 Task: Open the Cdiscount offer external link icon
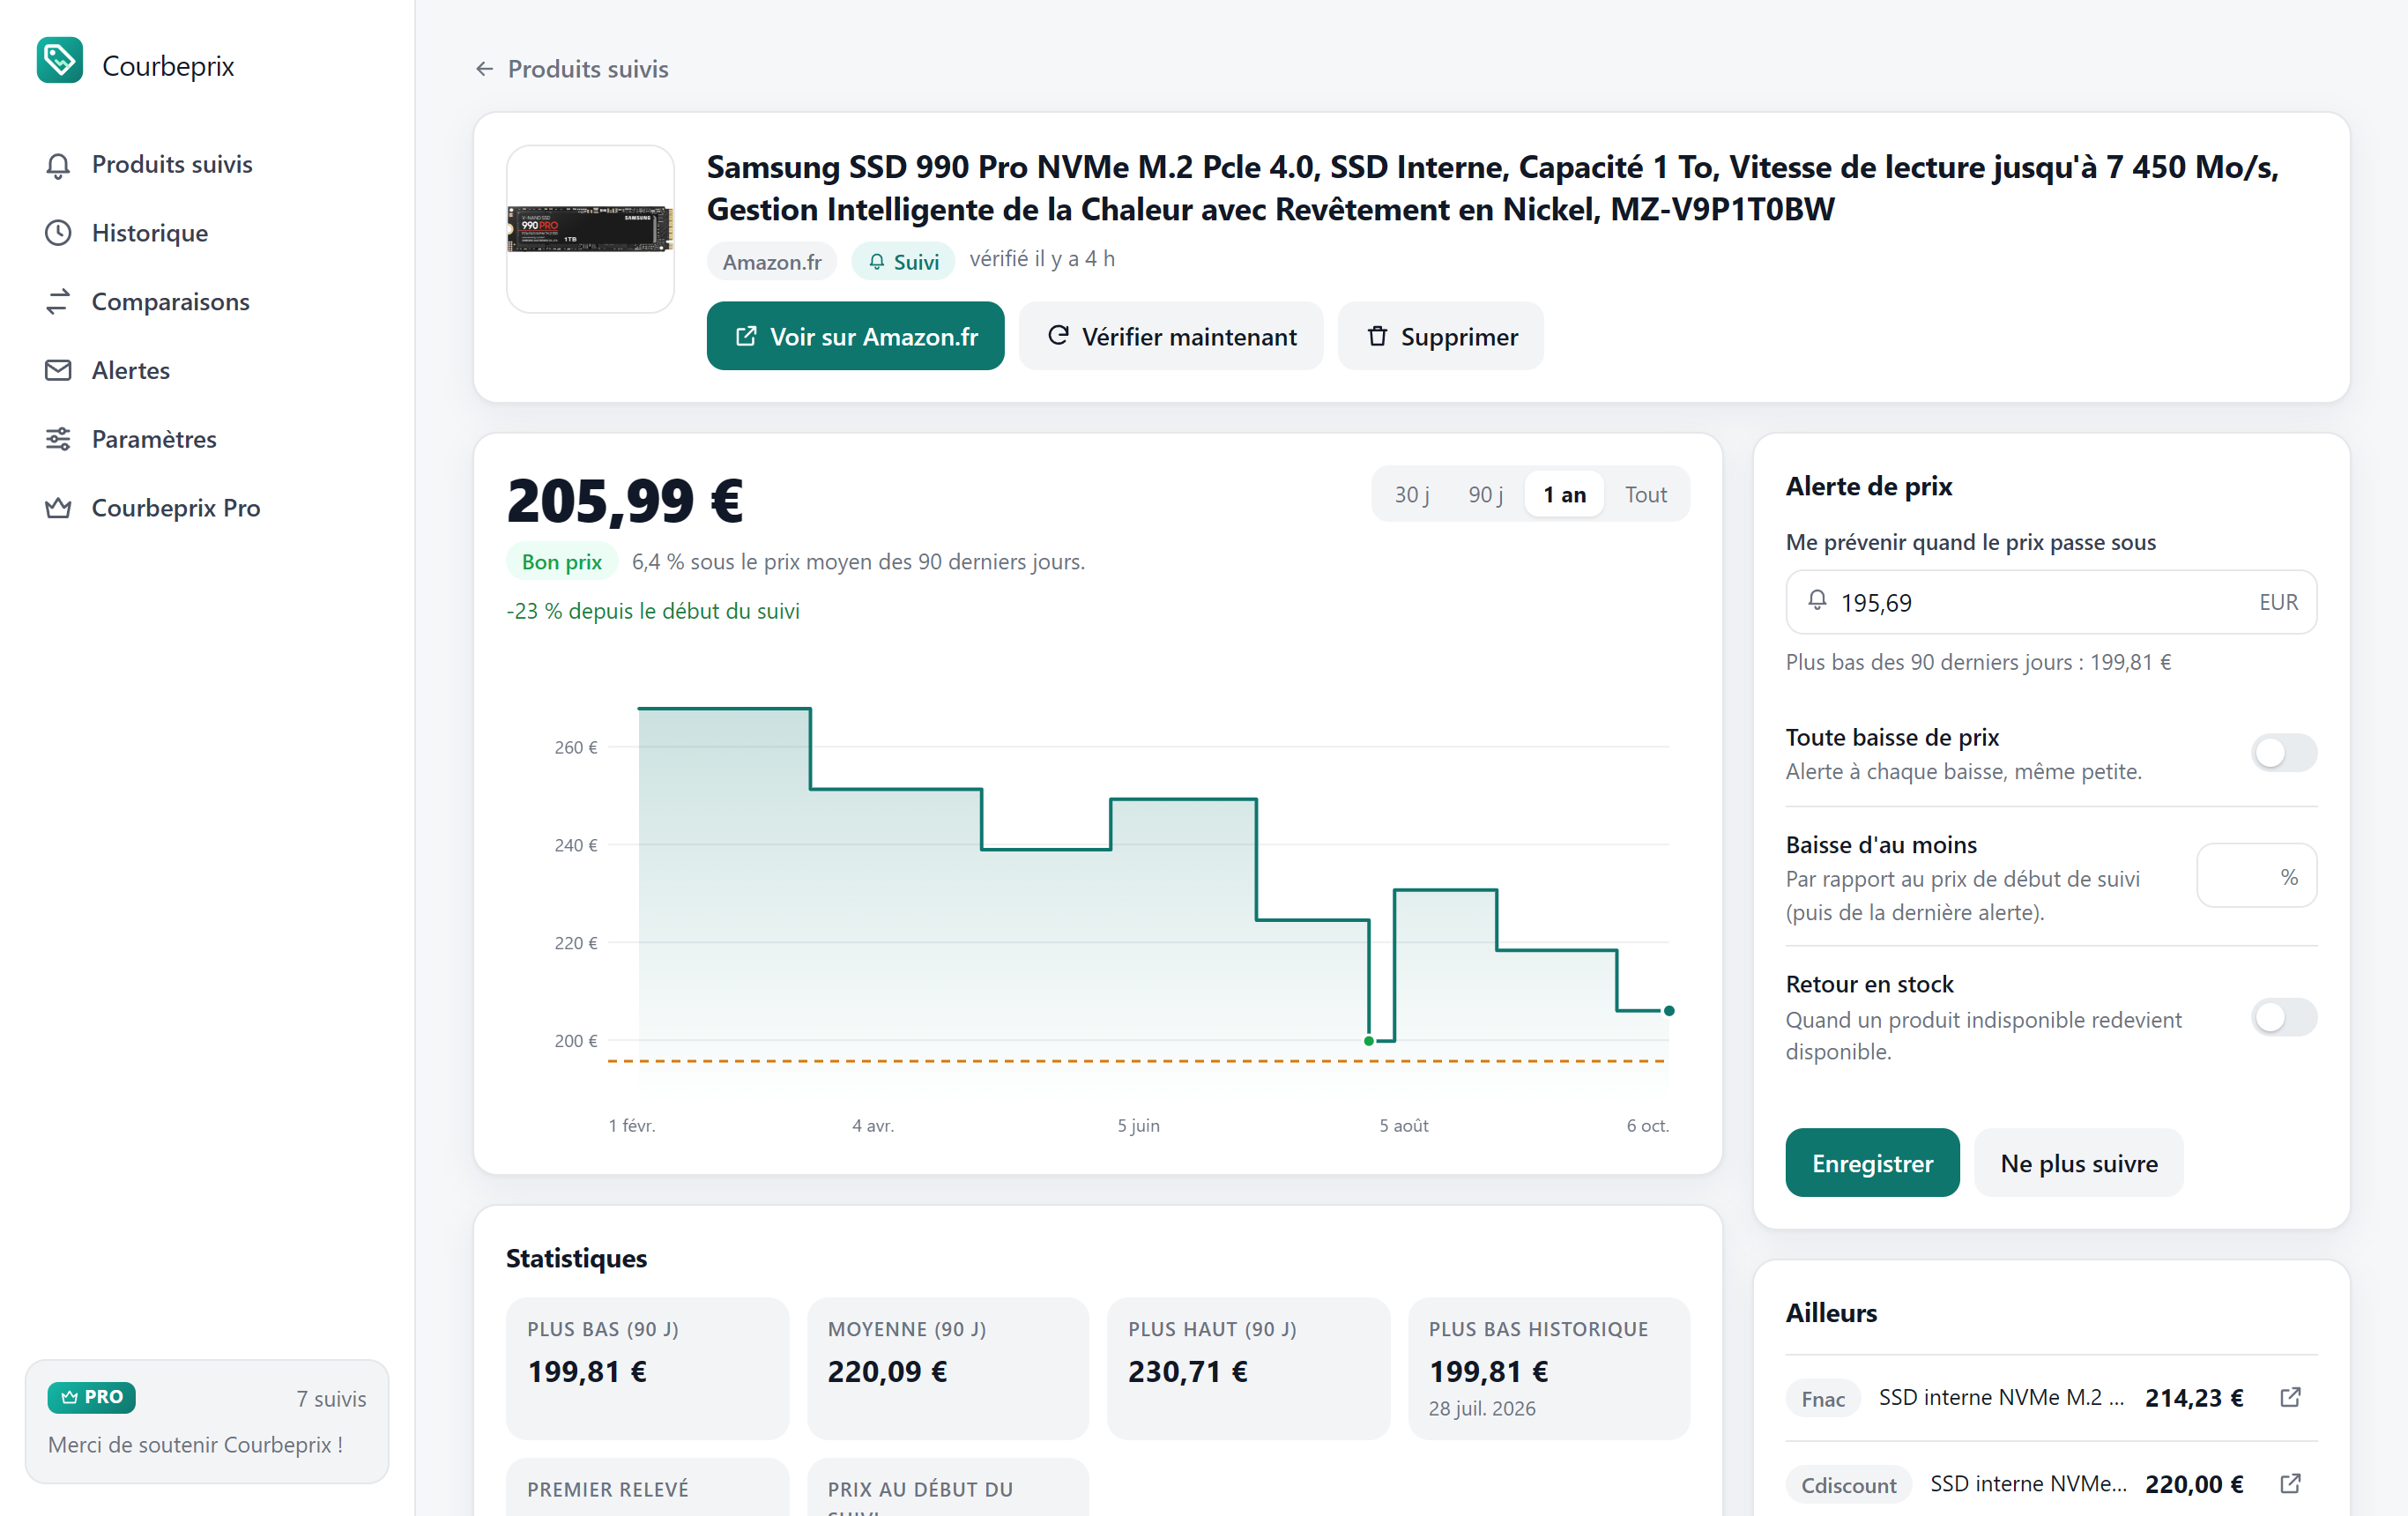coord(2290,1484)
